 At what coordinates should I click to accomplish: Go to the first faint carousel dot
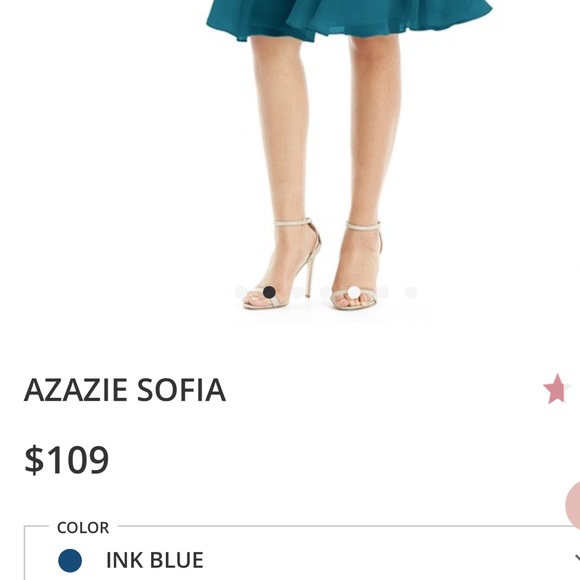241,292
